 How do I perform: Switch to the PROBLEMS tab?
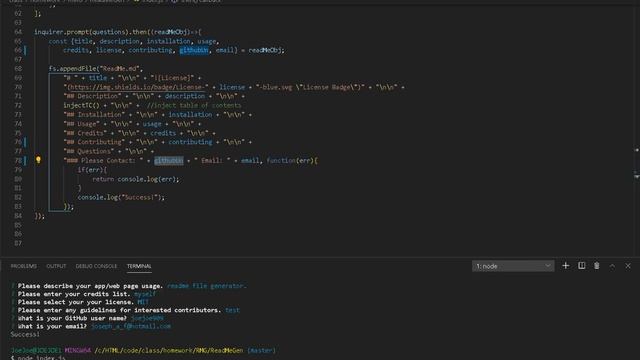[x=24, y=266]
